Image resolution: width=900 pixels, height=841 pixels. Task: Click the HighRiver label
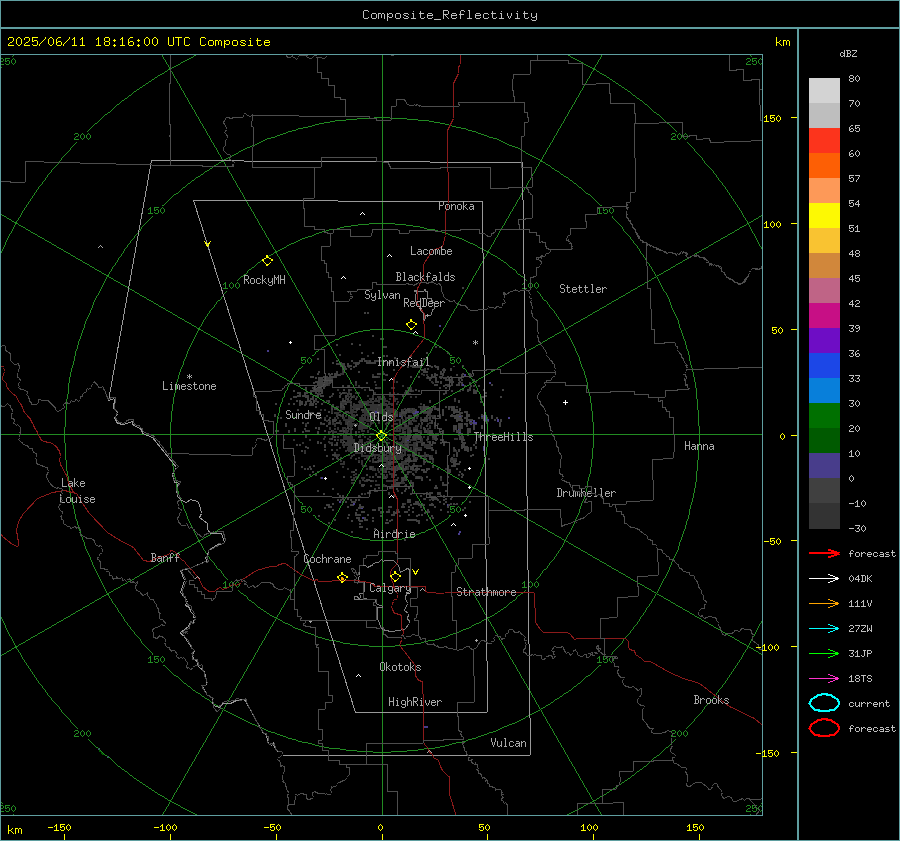(x=415, y=702)
